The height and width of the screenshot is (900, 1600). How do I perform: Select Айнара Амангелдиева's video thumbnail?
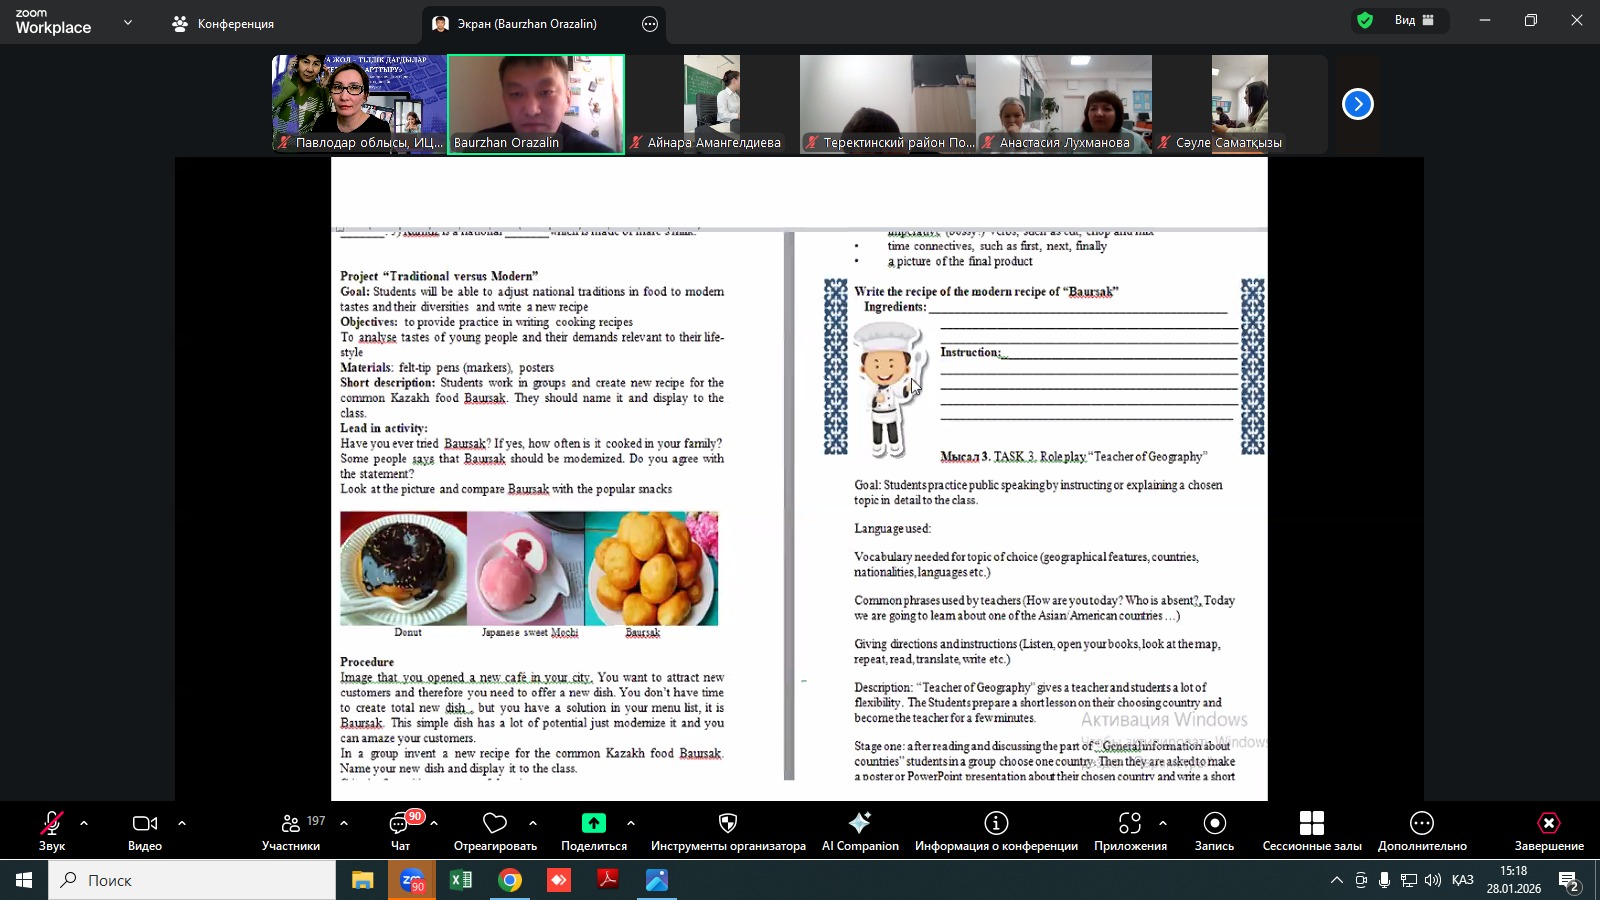point(712,104)
